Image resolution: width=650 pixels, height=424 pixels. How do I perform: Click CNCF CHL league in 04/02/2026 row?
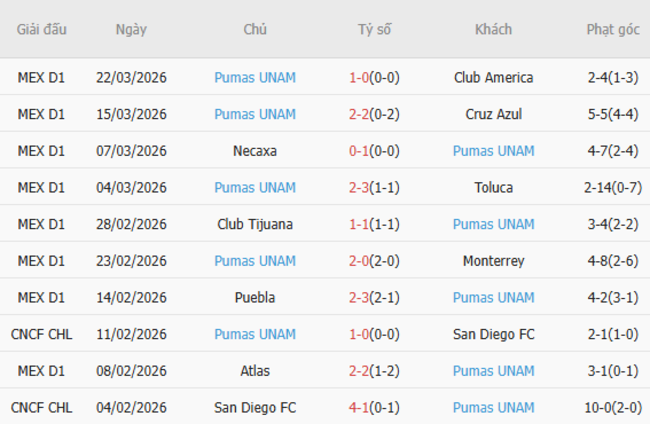(41, 408)
